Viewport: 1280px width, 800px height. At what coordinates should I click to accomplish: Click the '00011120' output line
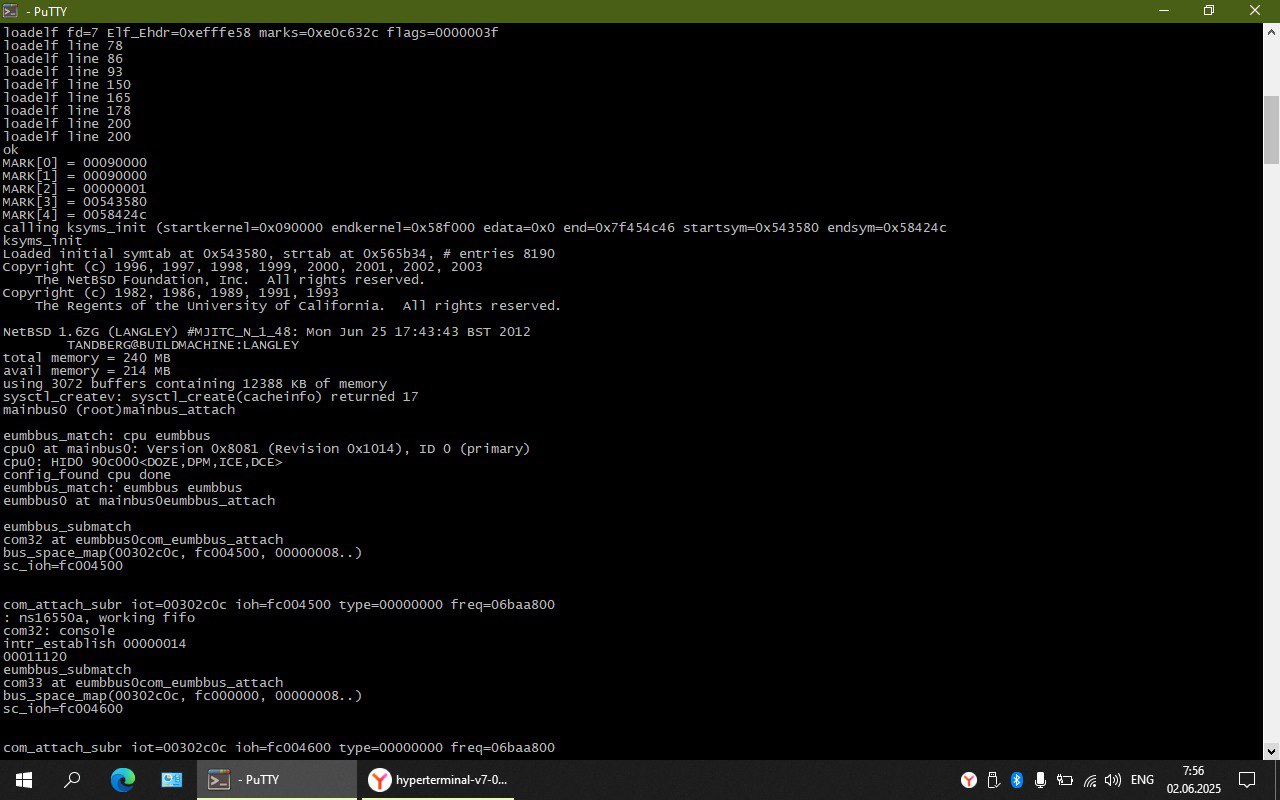click(x=35, y=657)
